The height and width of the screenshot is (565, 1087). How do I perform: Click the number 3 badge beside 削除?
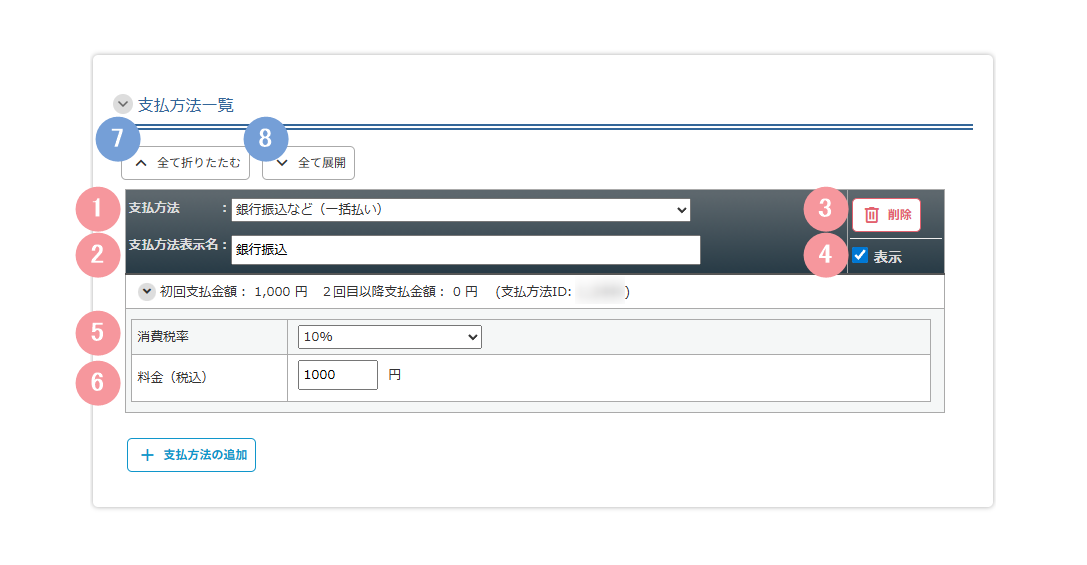[825, 209]
